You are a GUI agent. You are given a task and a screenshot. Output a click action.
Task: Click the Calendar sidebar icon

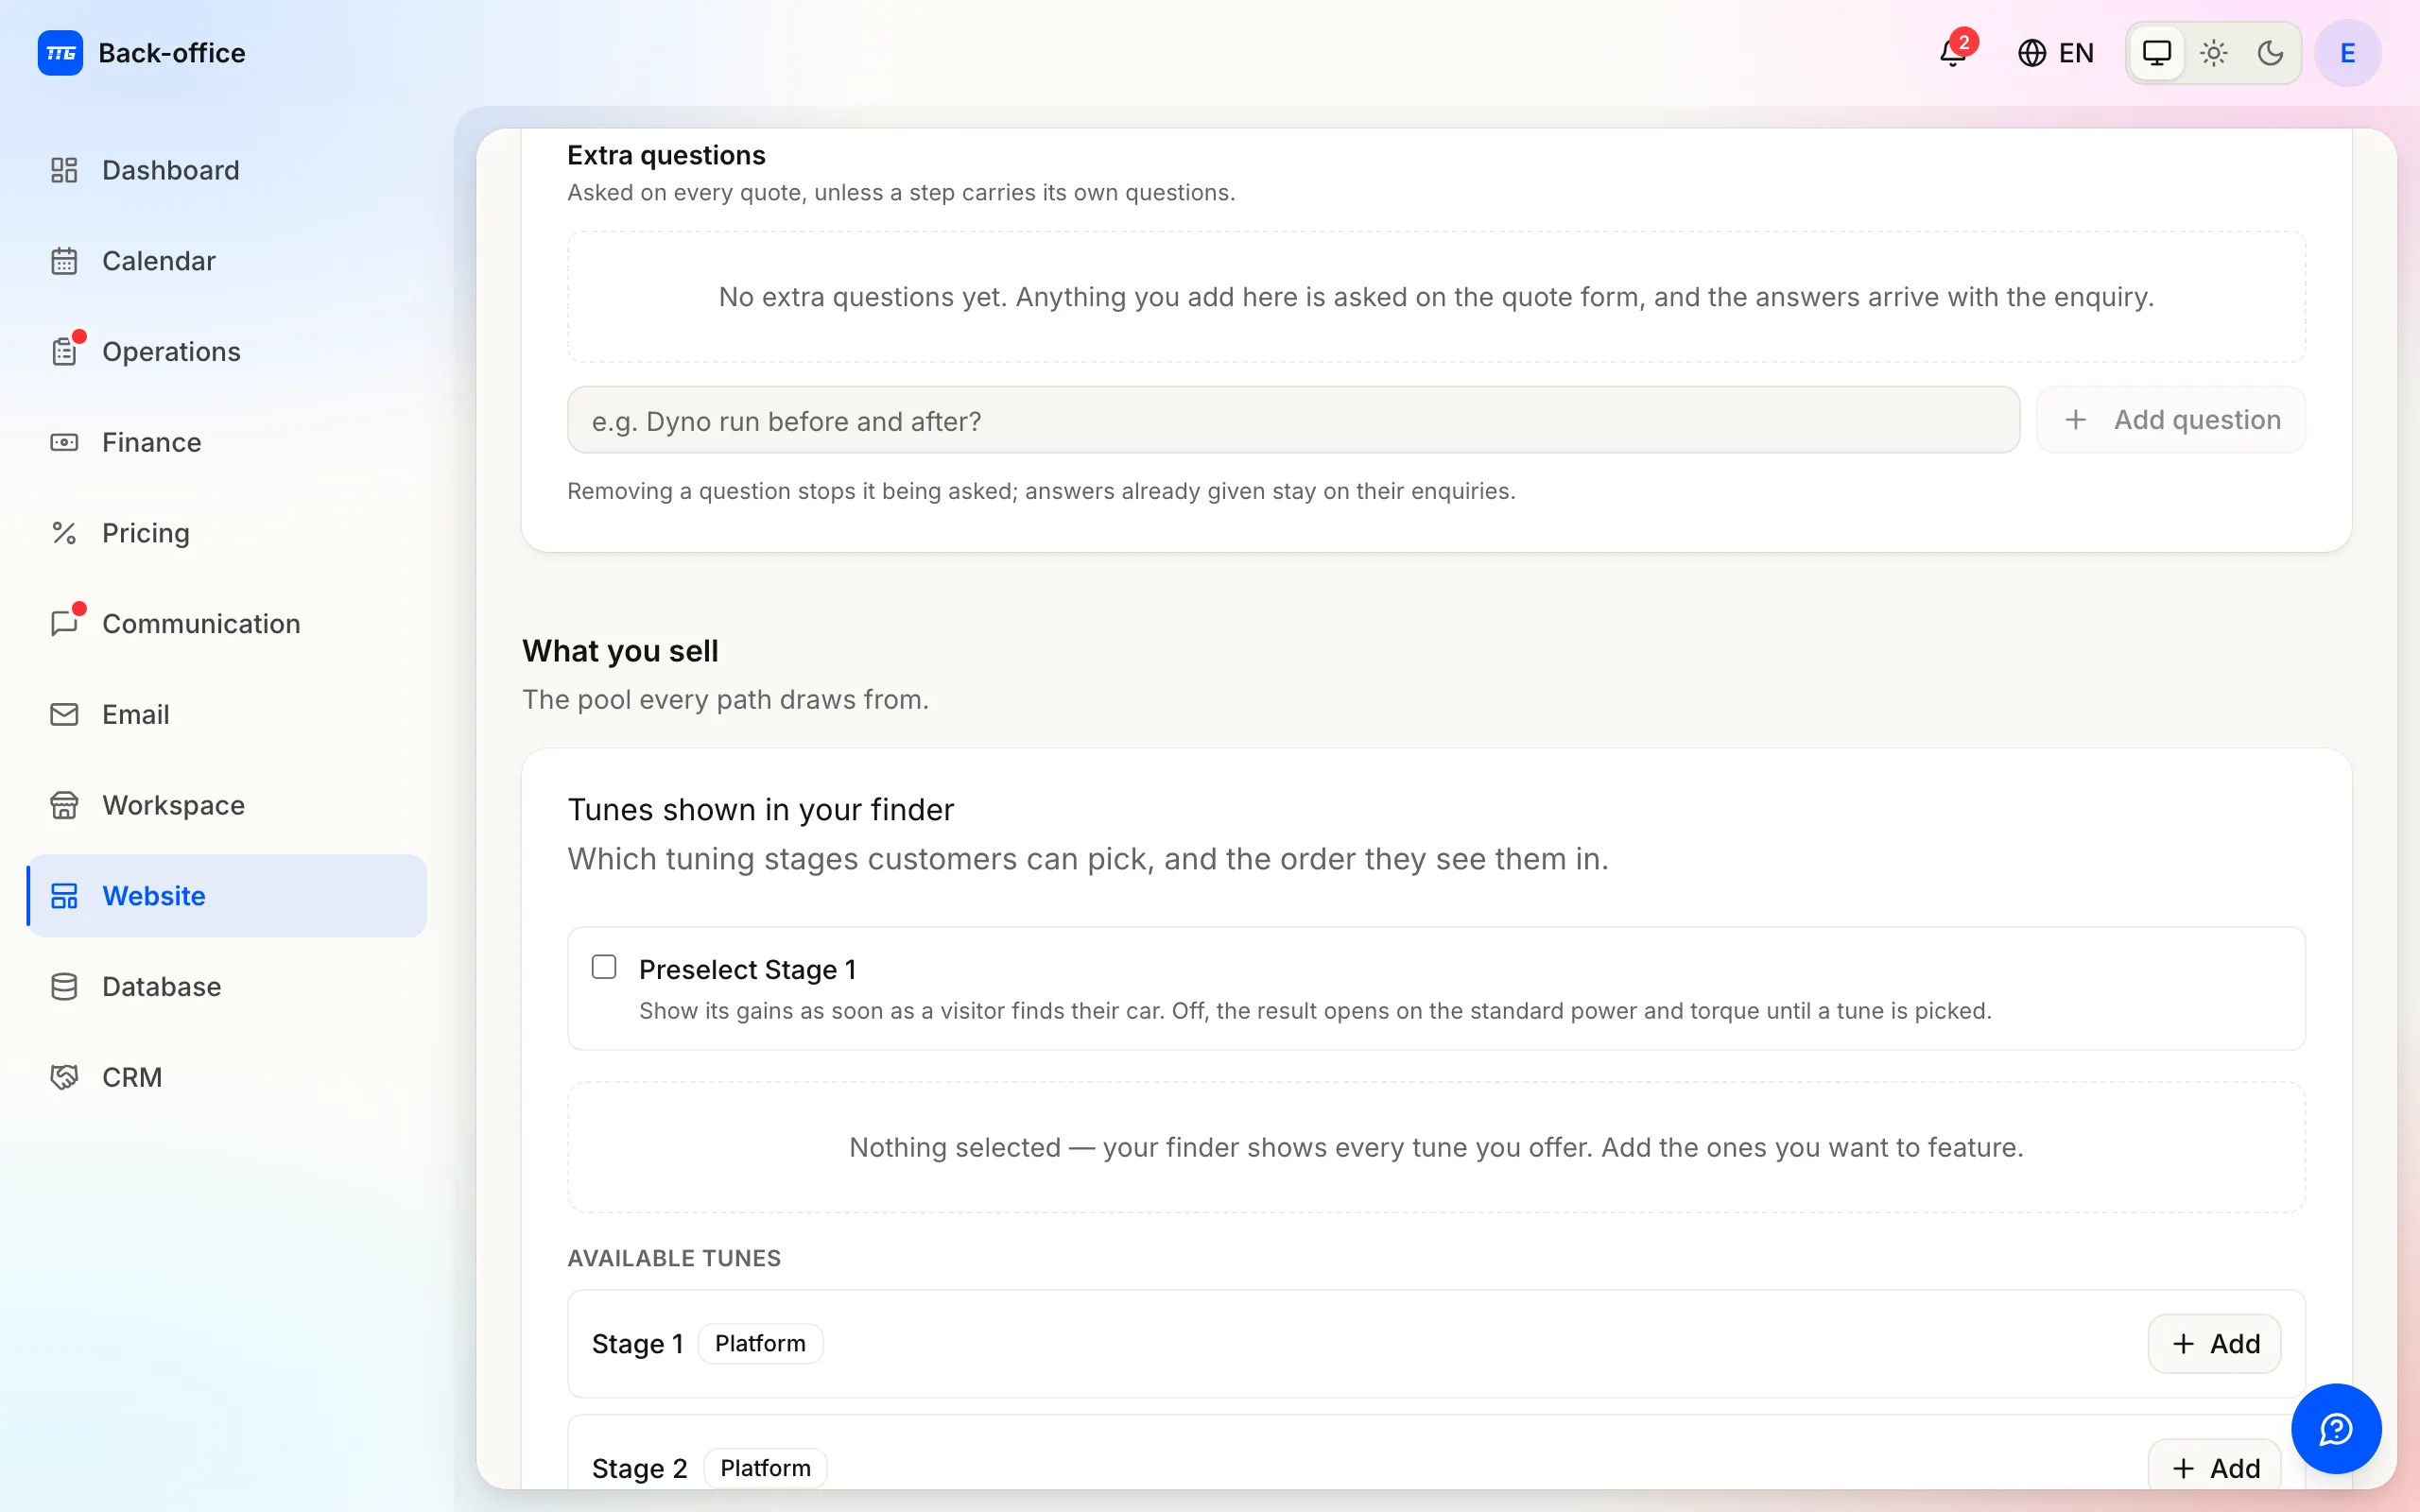[64, 261]
